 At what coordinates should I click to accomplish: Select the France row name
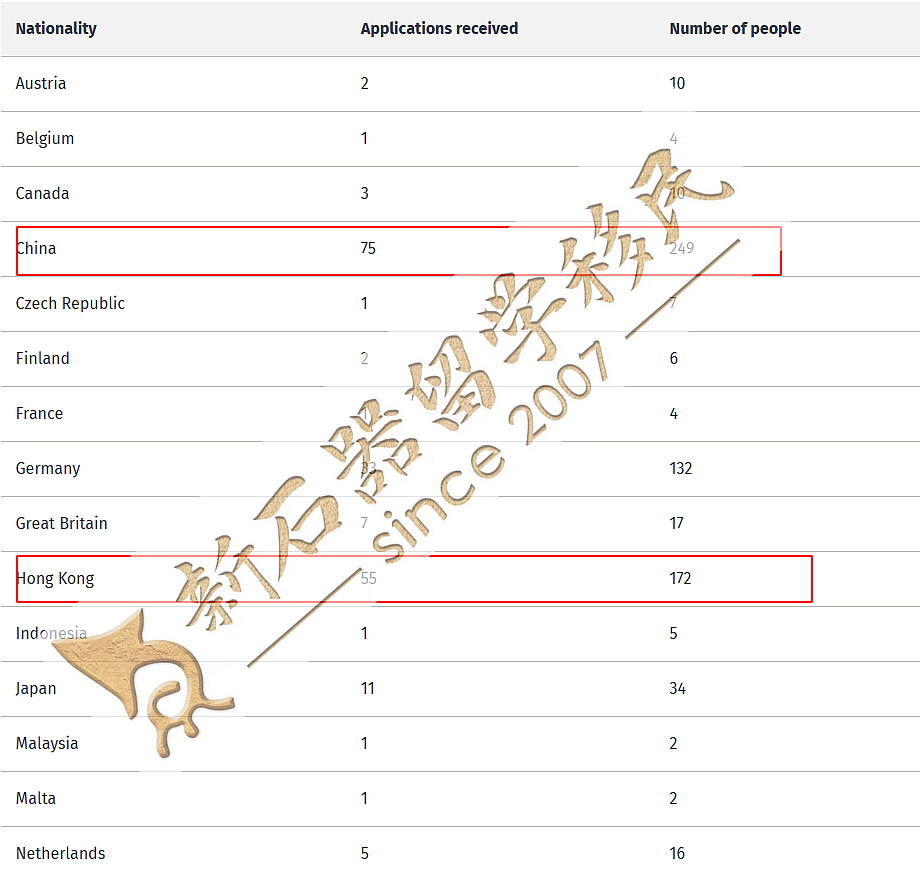pos(39,414)
